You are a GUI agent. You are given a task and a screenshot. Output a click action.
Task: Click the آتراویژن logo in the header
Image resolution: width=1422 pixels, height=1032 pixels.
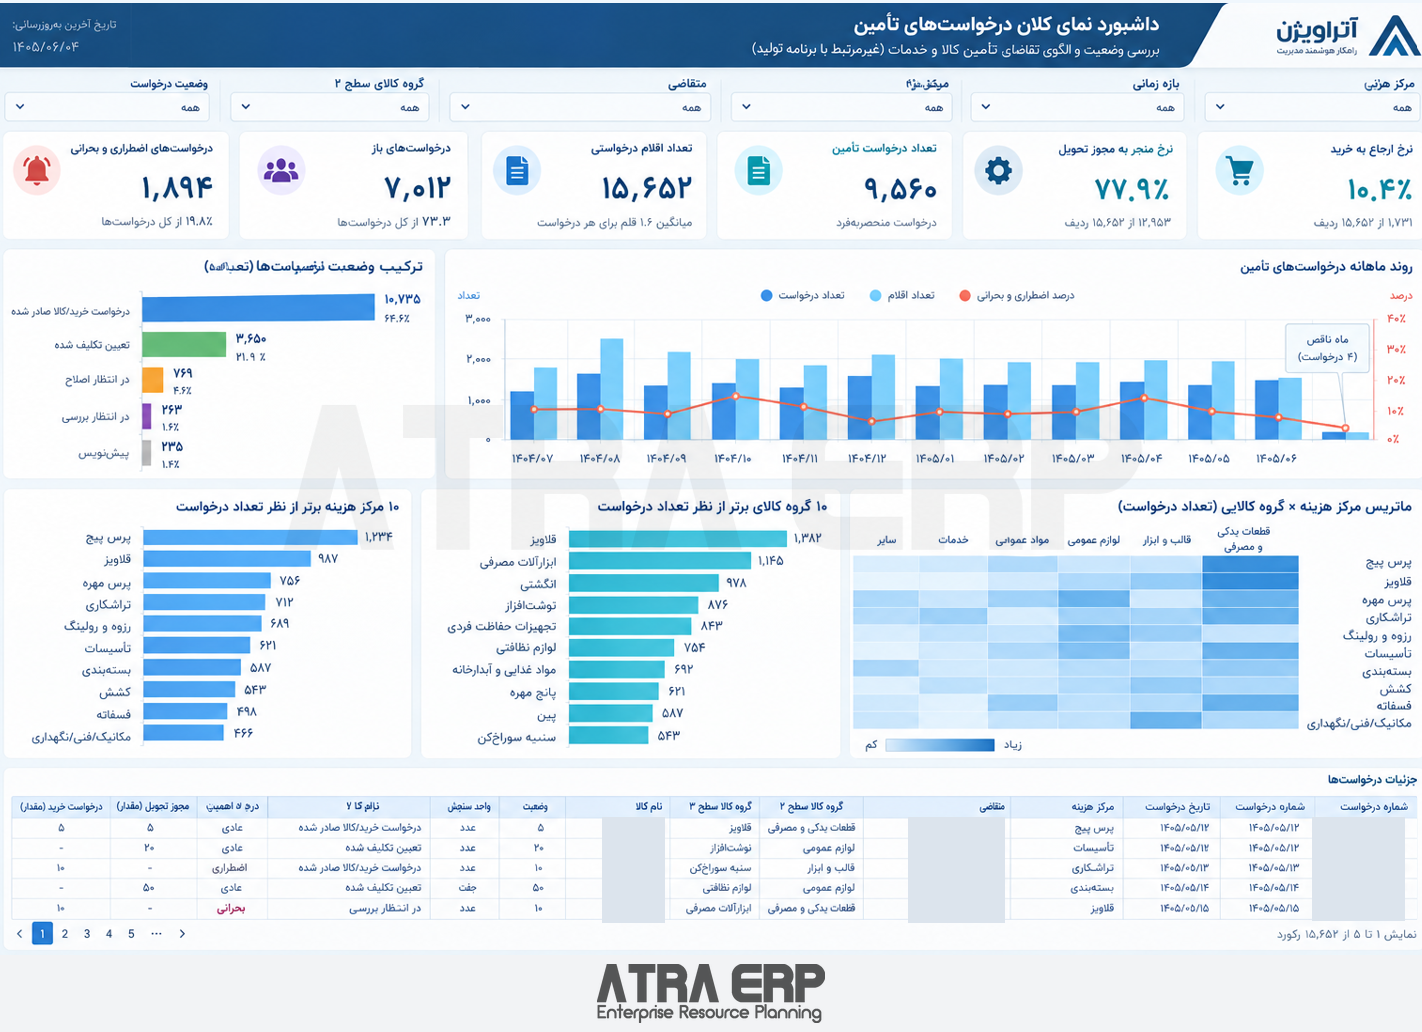[1346, 36]
